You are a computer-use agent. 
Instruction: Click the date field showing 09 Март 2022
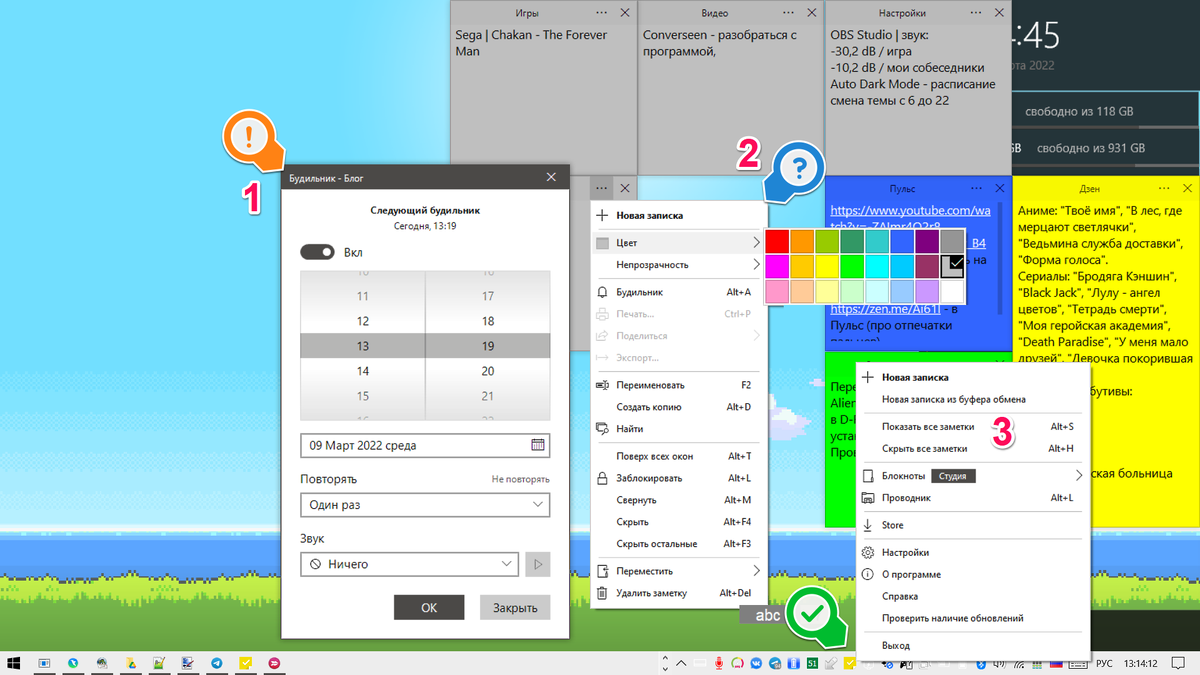pos(425,445)
